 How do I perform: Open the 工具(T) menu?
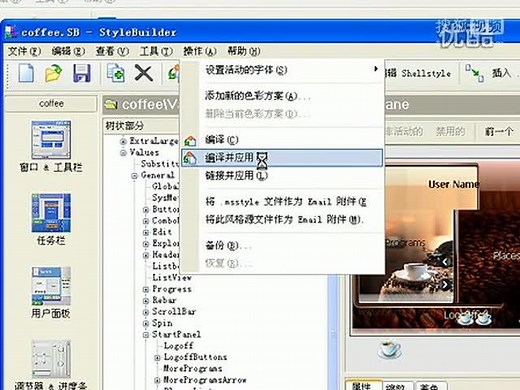coord(156,51)
